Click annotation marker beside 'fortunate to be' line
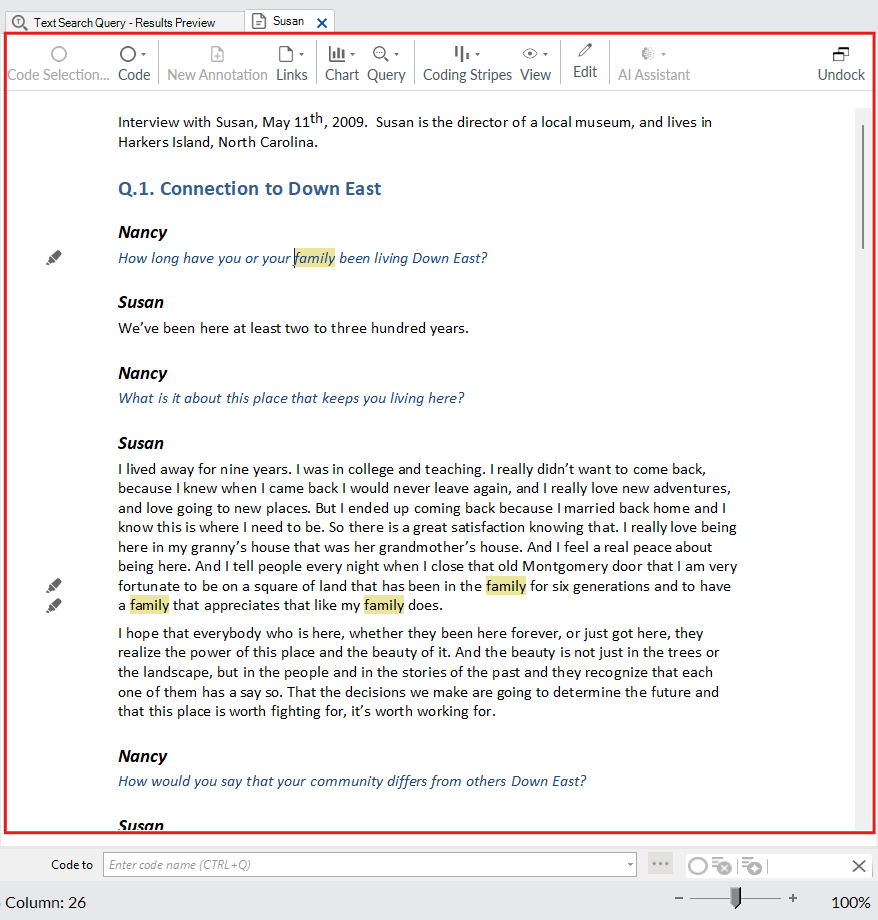This screenshot has height=920, width=878. (54, 586)
